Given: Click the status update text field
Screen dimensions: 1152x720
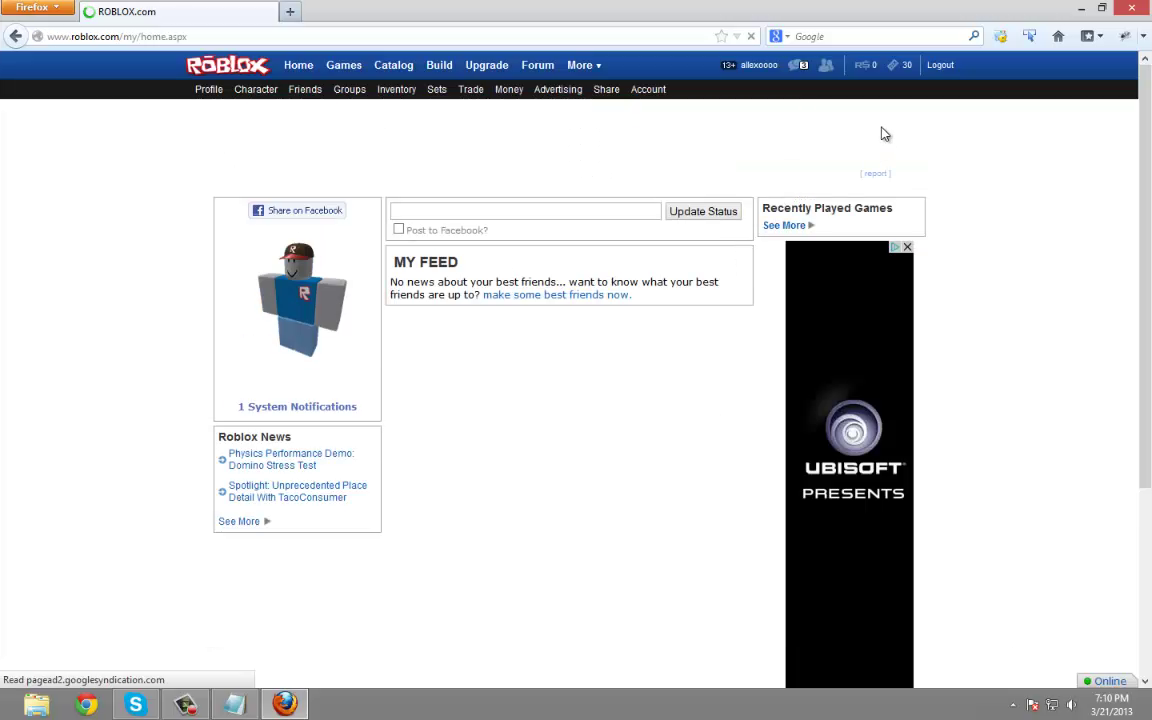Looking at the screenshot, I should pyautogui.click(x=525, y=211).
